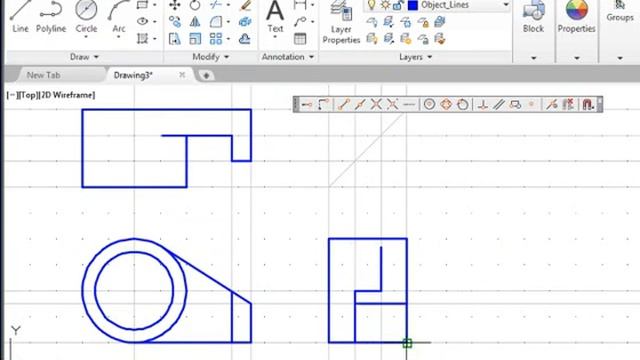Viewport: 640px width, 360px height.
Task: Select Midpoint object snap
Action: pyautogui.click(x=360, y=105)
